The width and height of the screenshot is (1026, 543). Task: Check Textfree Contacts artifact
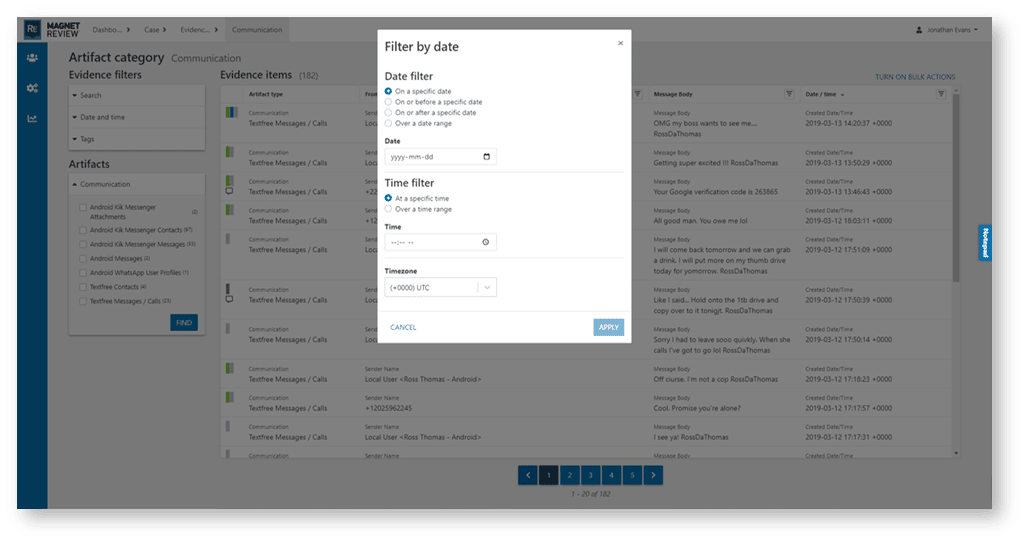click(x=83, y=287)
